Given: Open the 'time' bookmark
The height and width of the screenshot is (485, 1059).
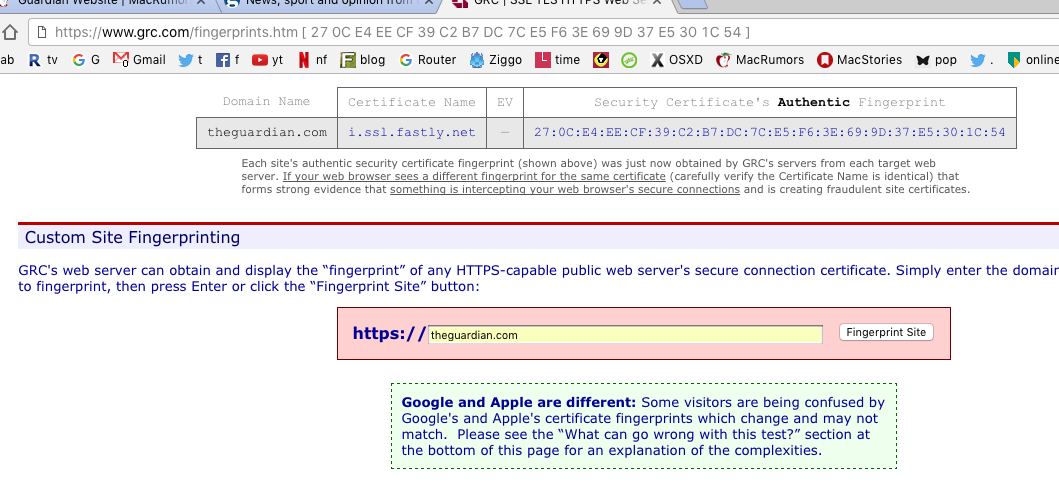Looking at the screenshot, I should point(557,60).
